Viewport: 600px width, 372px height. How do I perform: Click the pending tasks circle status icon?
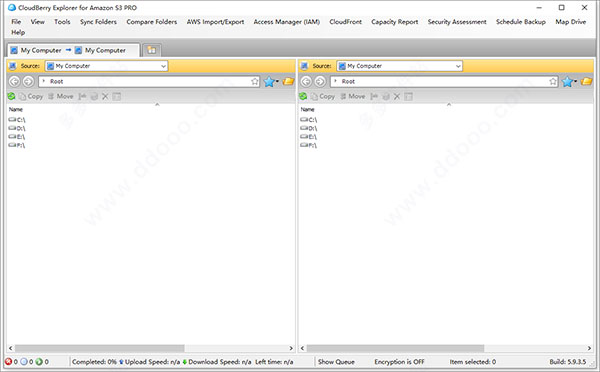tap(24, 361)
